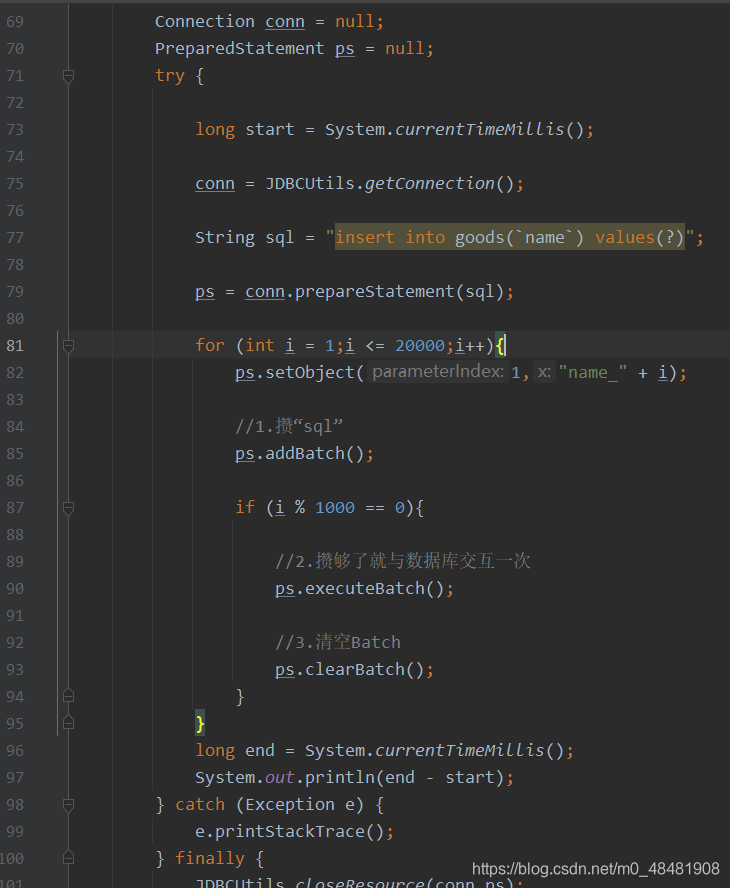Click 'PreparedStatement' on line 70
The image size is (730, 888).
(240, 49)
